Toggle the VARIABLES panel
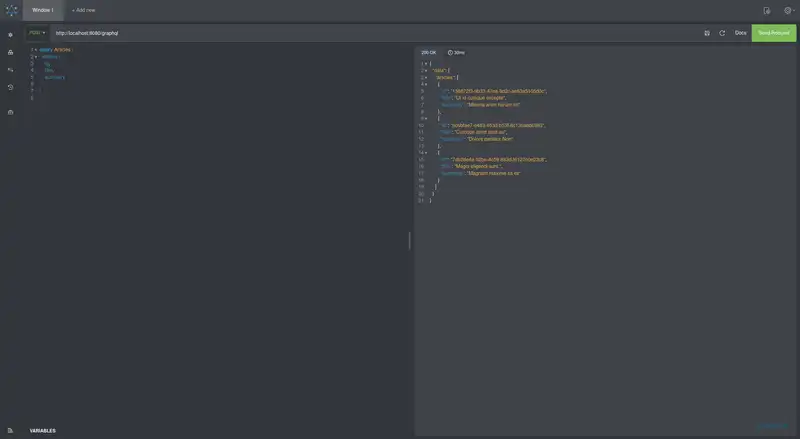 click(43, 431)
